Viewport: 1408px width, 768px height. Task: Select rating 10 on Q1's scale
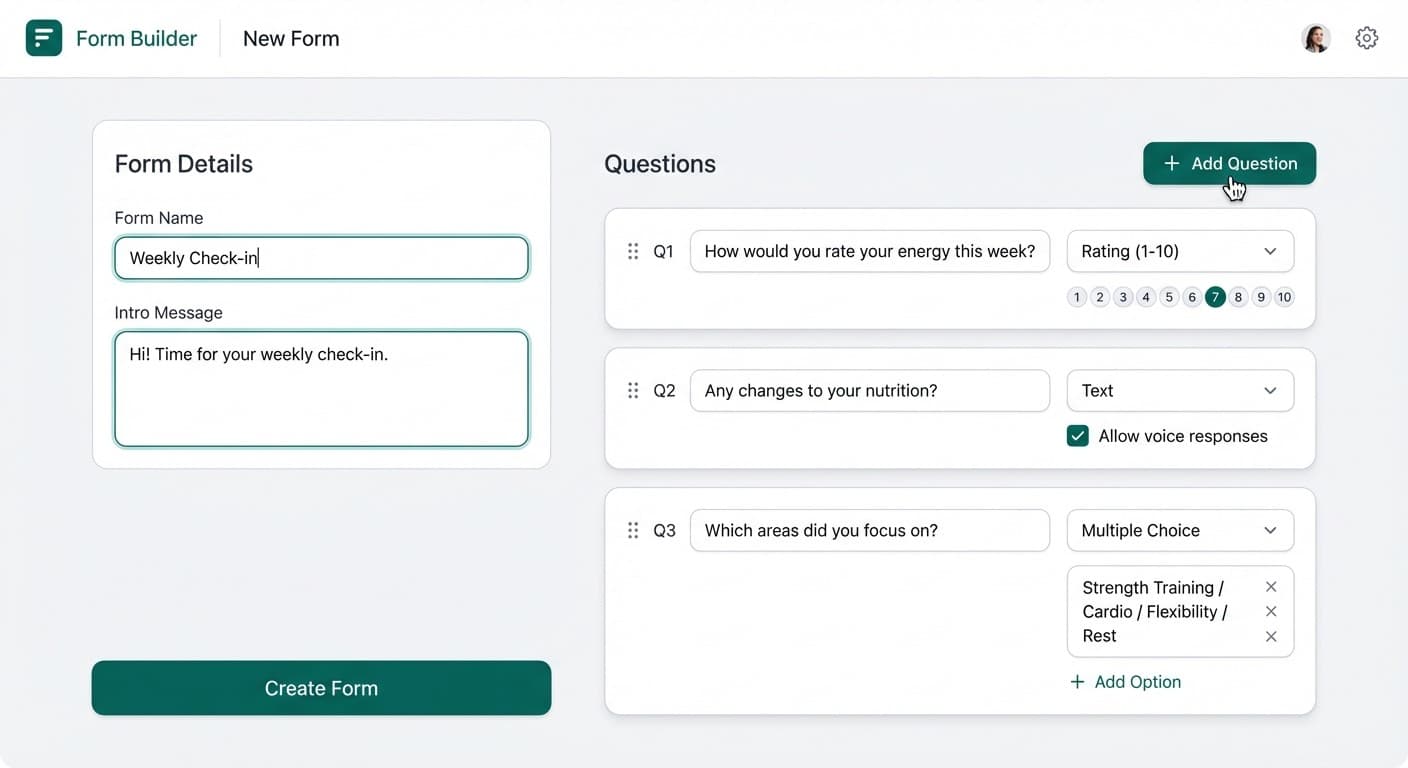pos(1284,297)
